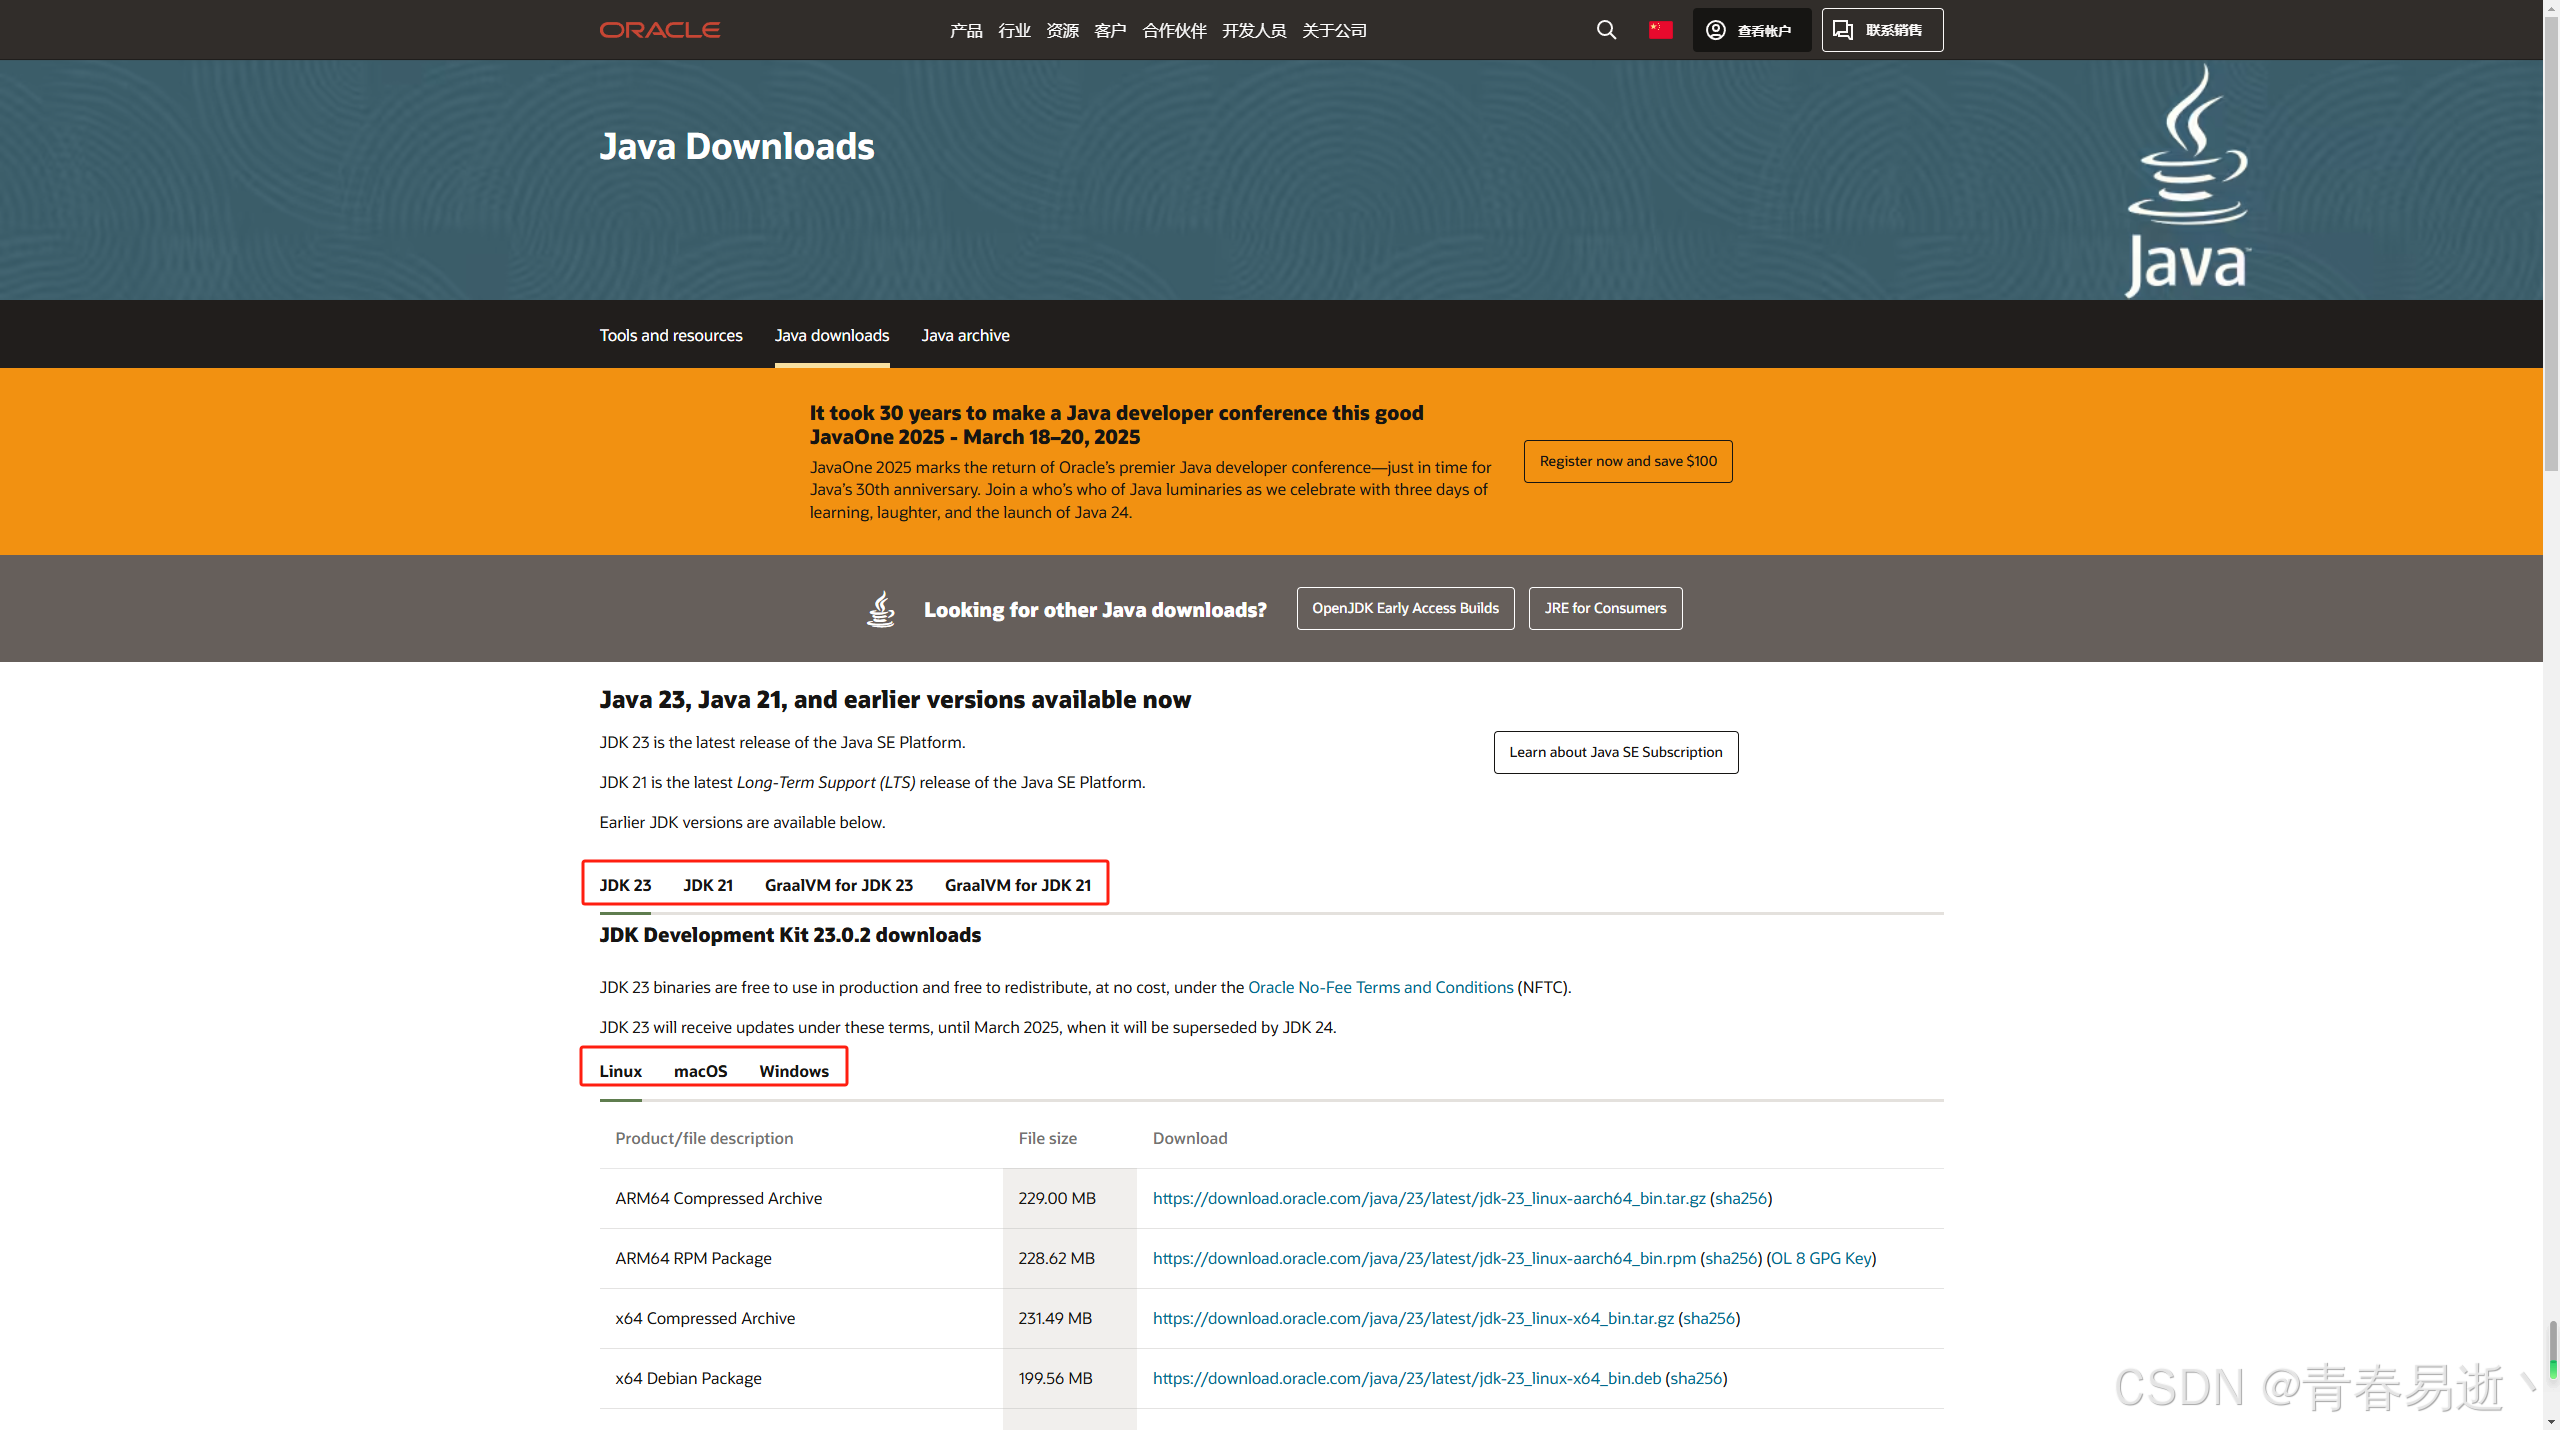Switch to the Java archive tab
This screenshot has width=2560, height=1430.
[x=964, y=335]
